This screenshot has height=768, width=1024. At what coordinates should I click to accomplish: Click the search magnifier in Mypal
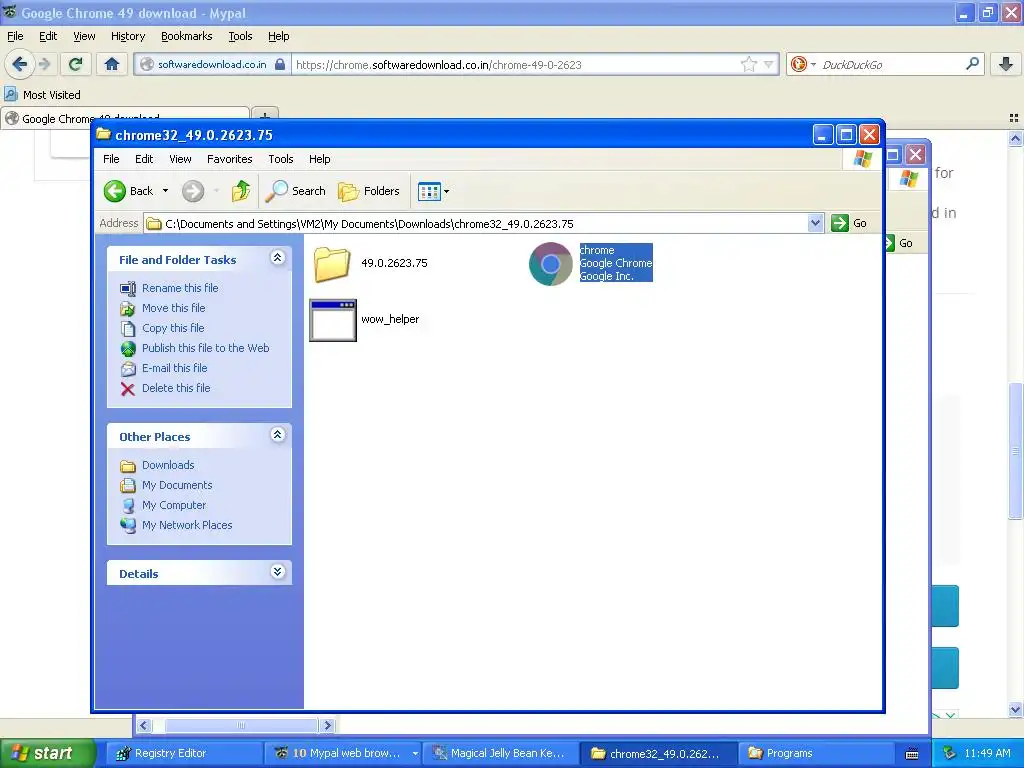(972, 64)
